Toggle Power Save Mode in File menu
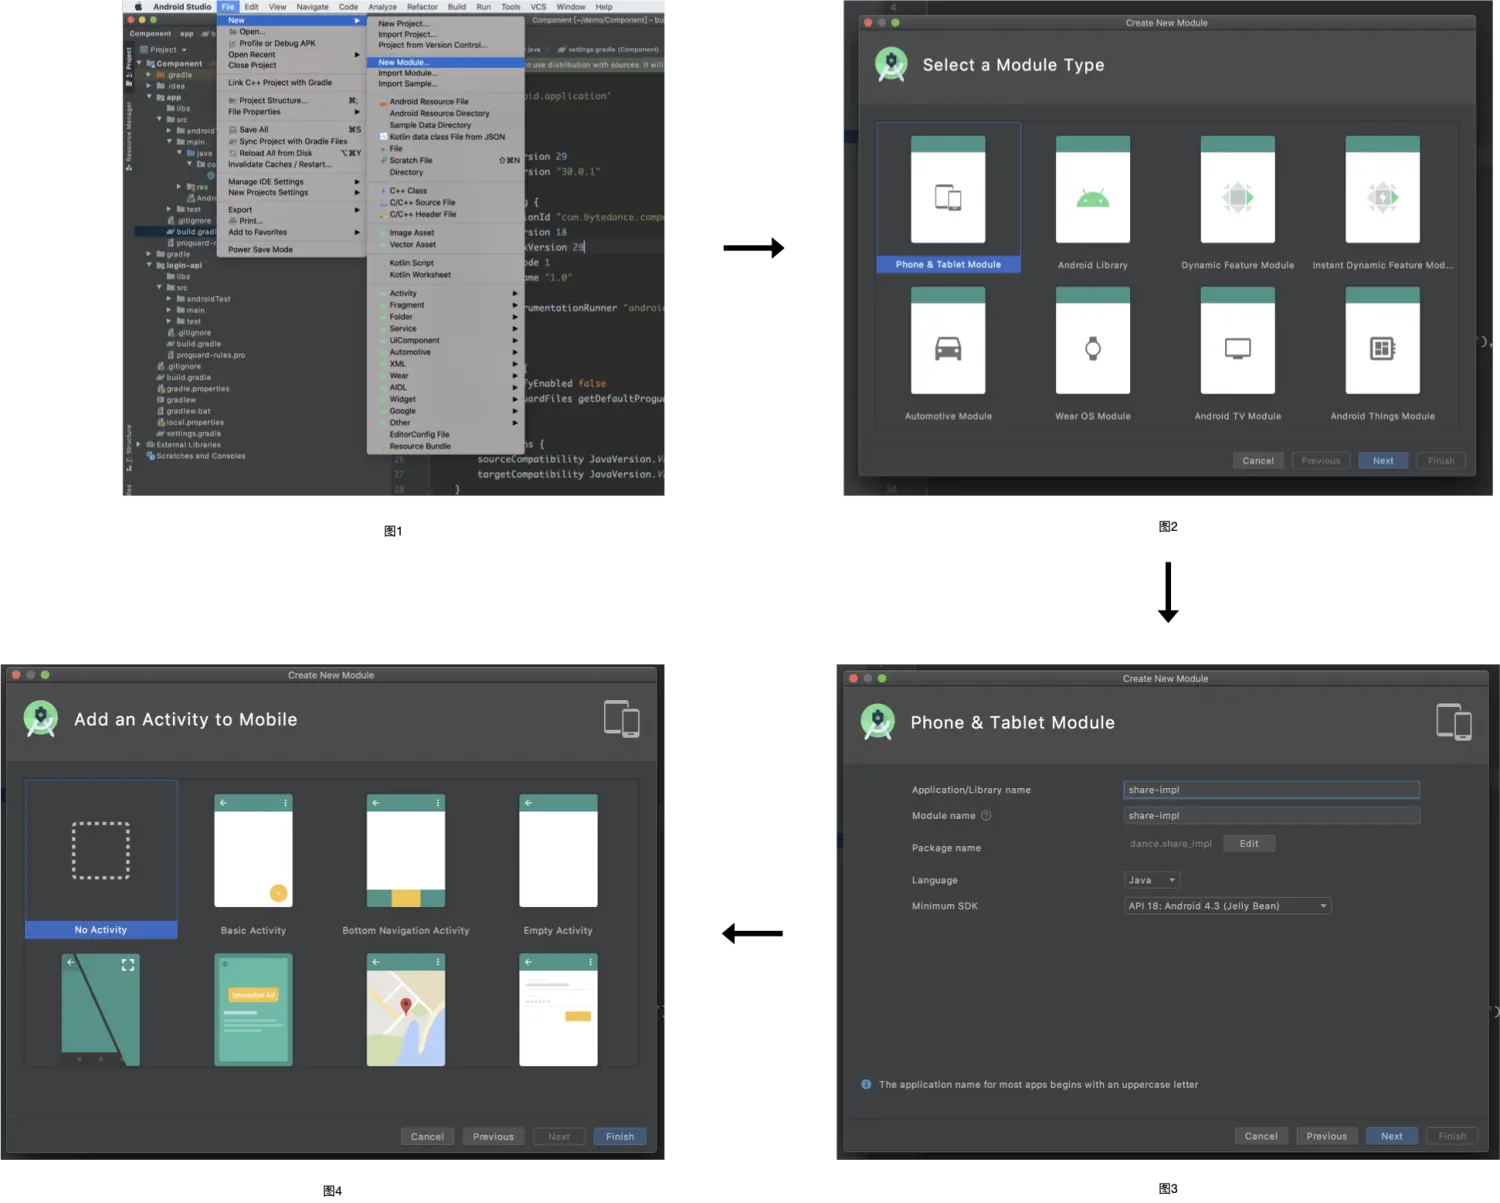This screenshot has width=1500, height=1203. coord(291,249)
